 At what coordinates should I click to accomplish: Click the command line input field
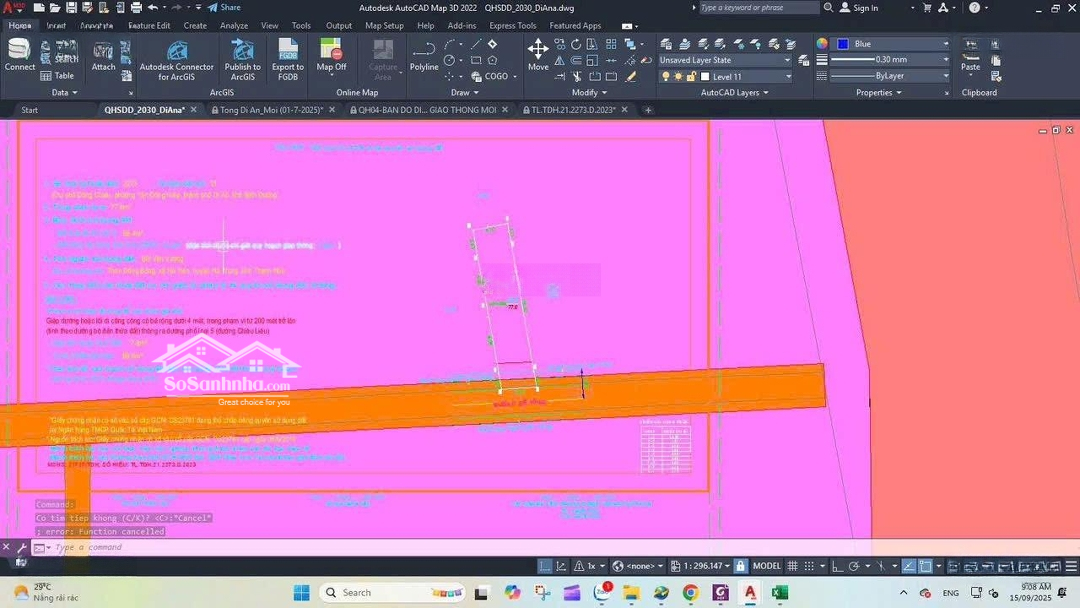tap(300, 547)
